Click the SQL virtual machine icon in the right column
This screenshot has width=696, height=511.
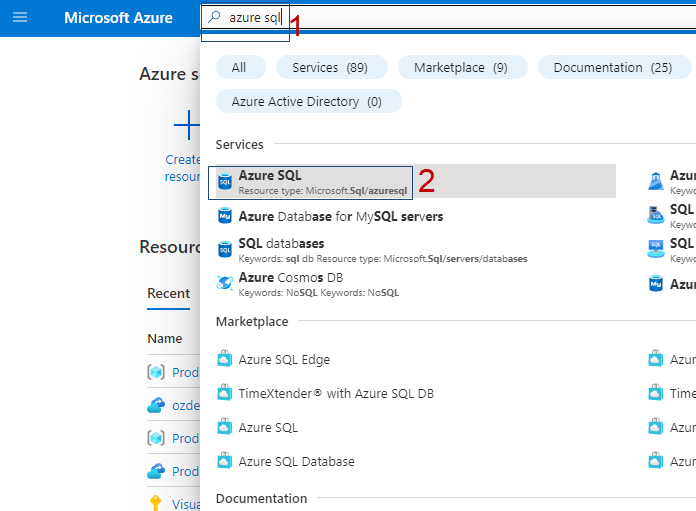pyautogui.click(x=656, y=215)
